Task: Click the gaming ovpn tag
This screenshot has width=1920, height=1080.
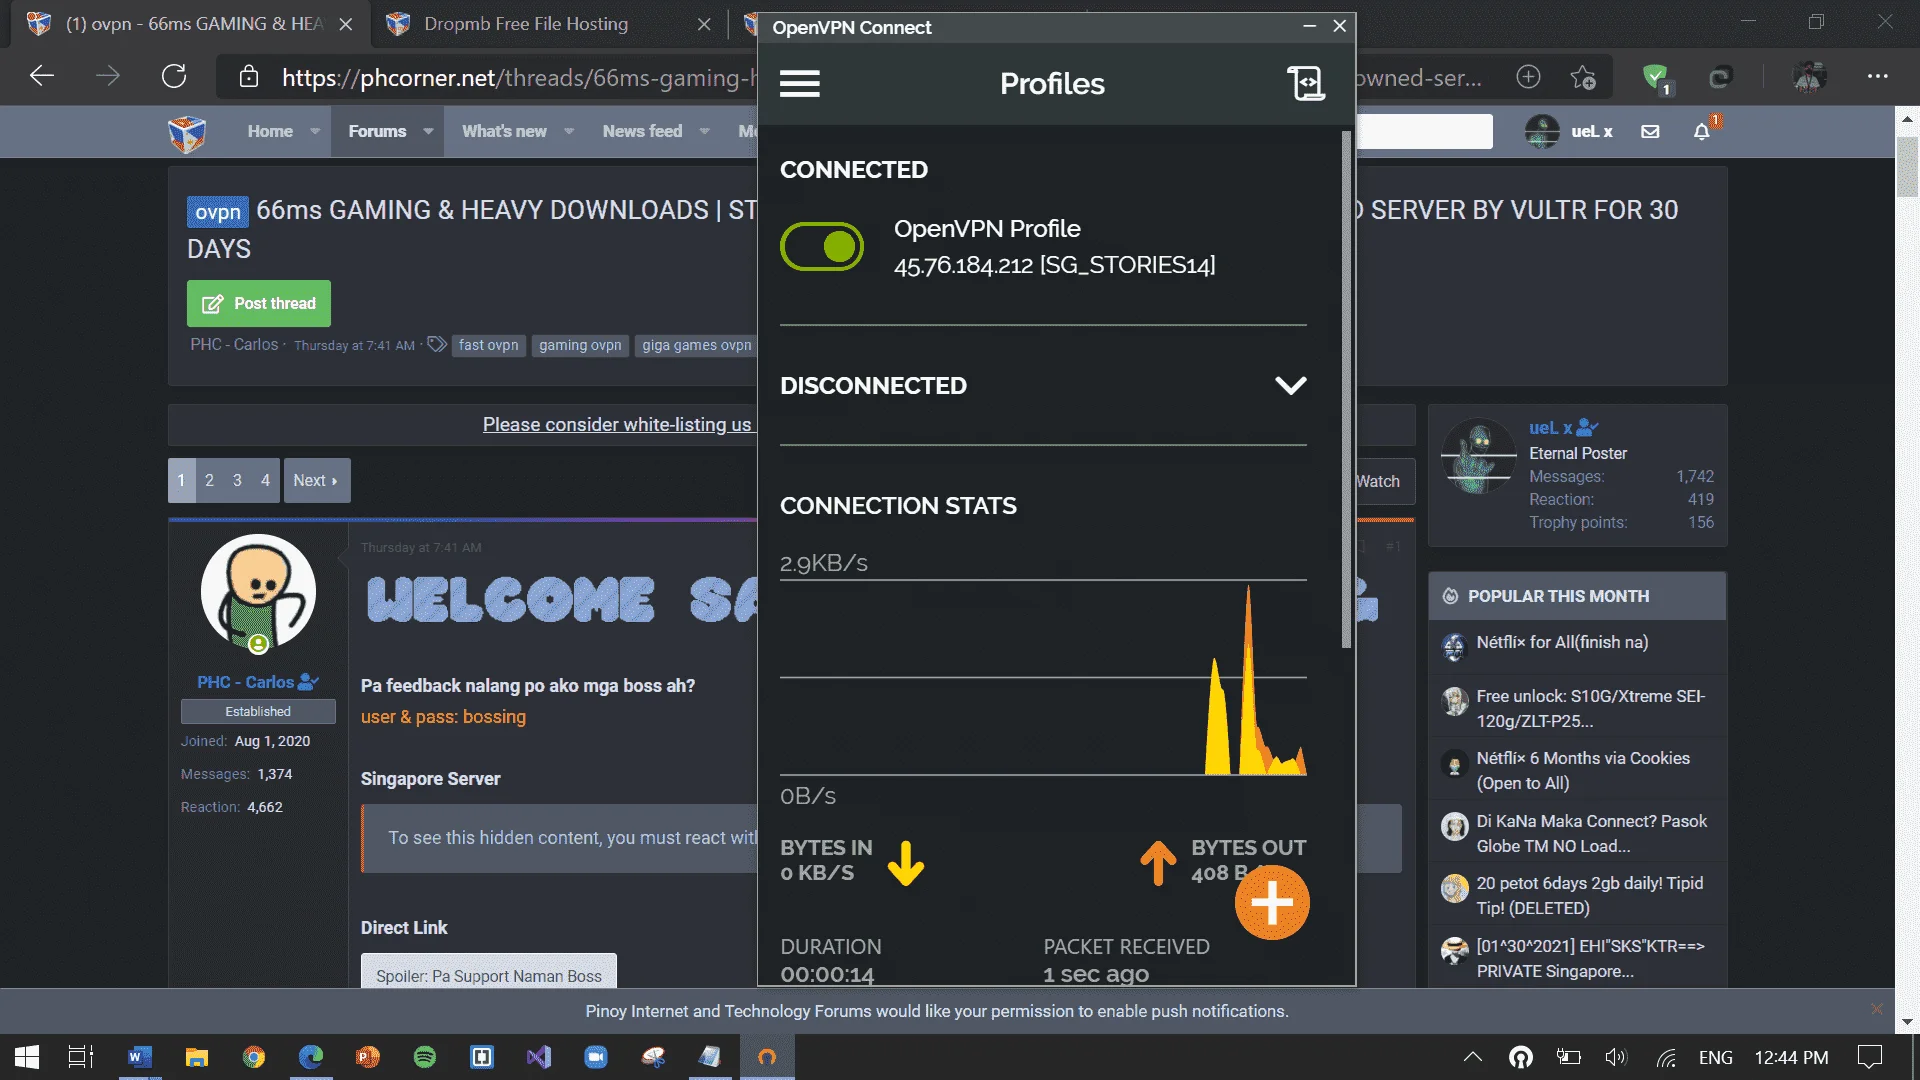Action: pyautogui.click(x=580, y=345)
